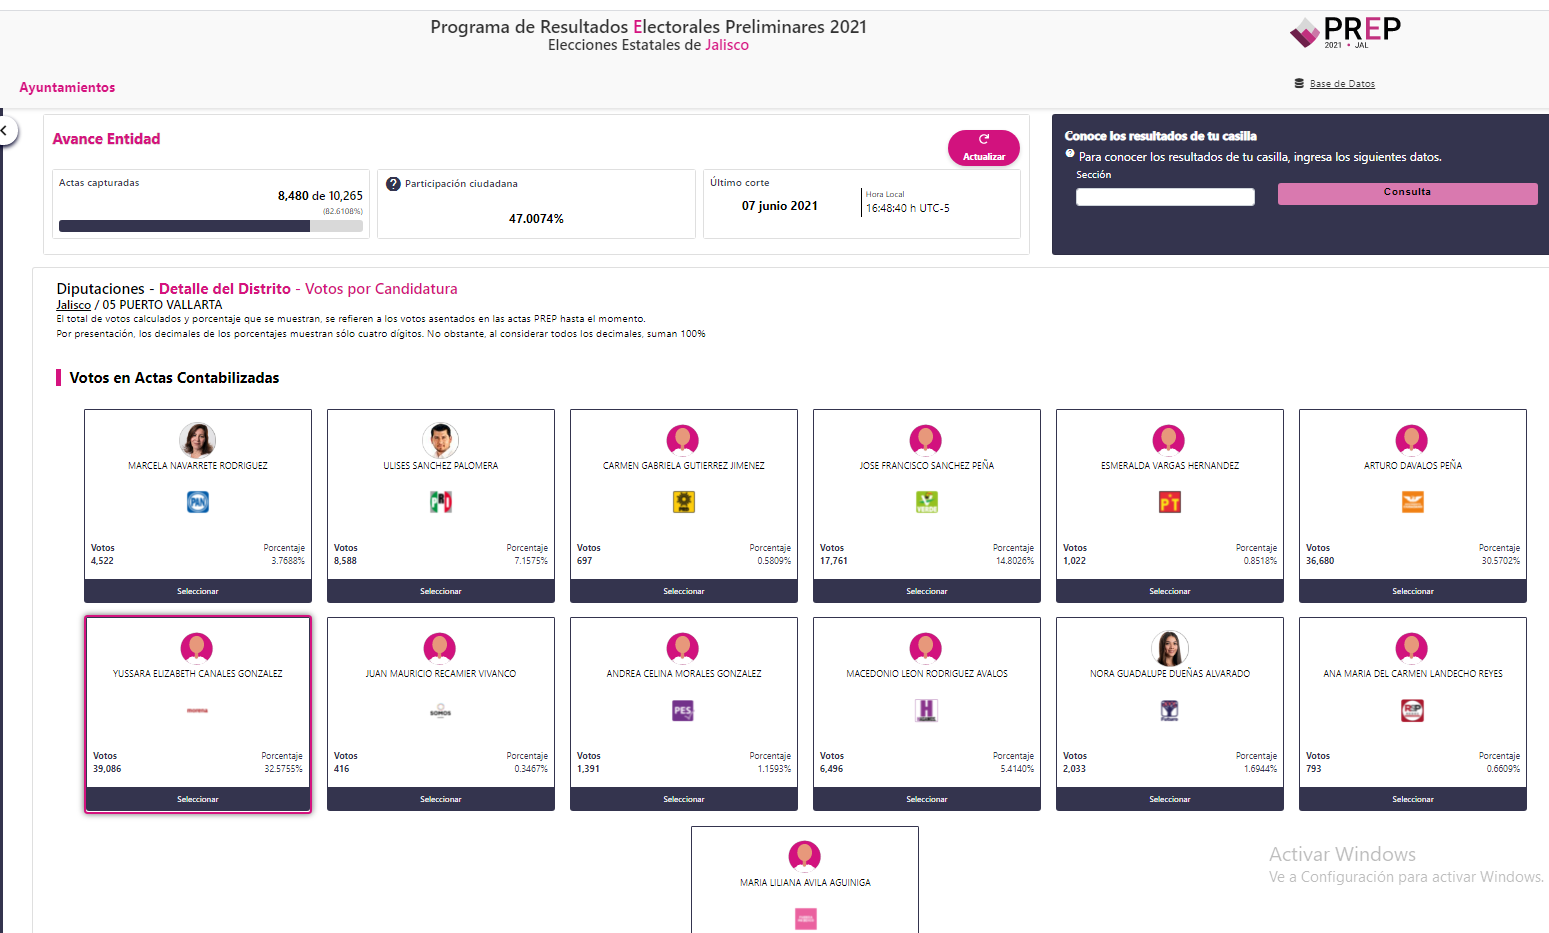
Task: Open the Ayuntamientos tab
Action: 67,87
